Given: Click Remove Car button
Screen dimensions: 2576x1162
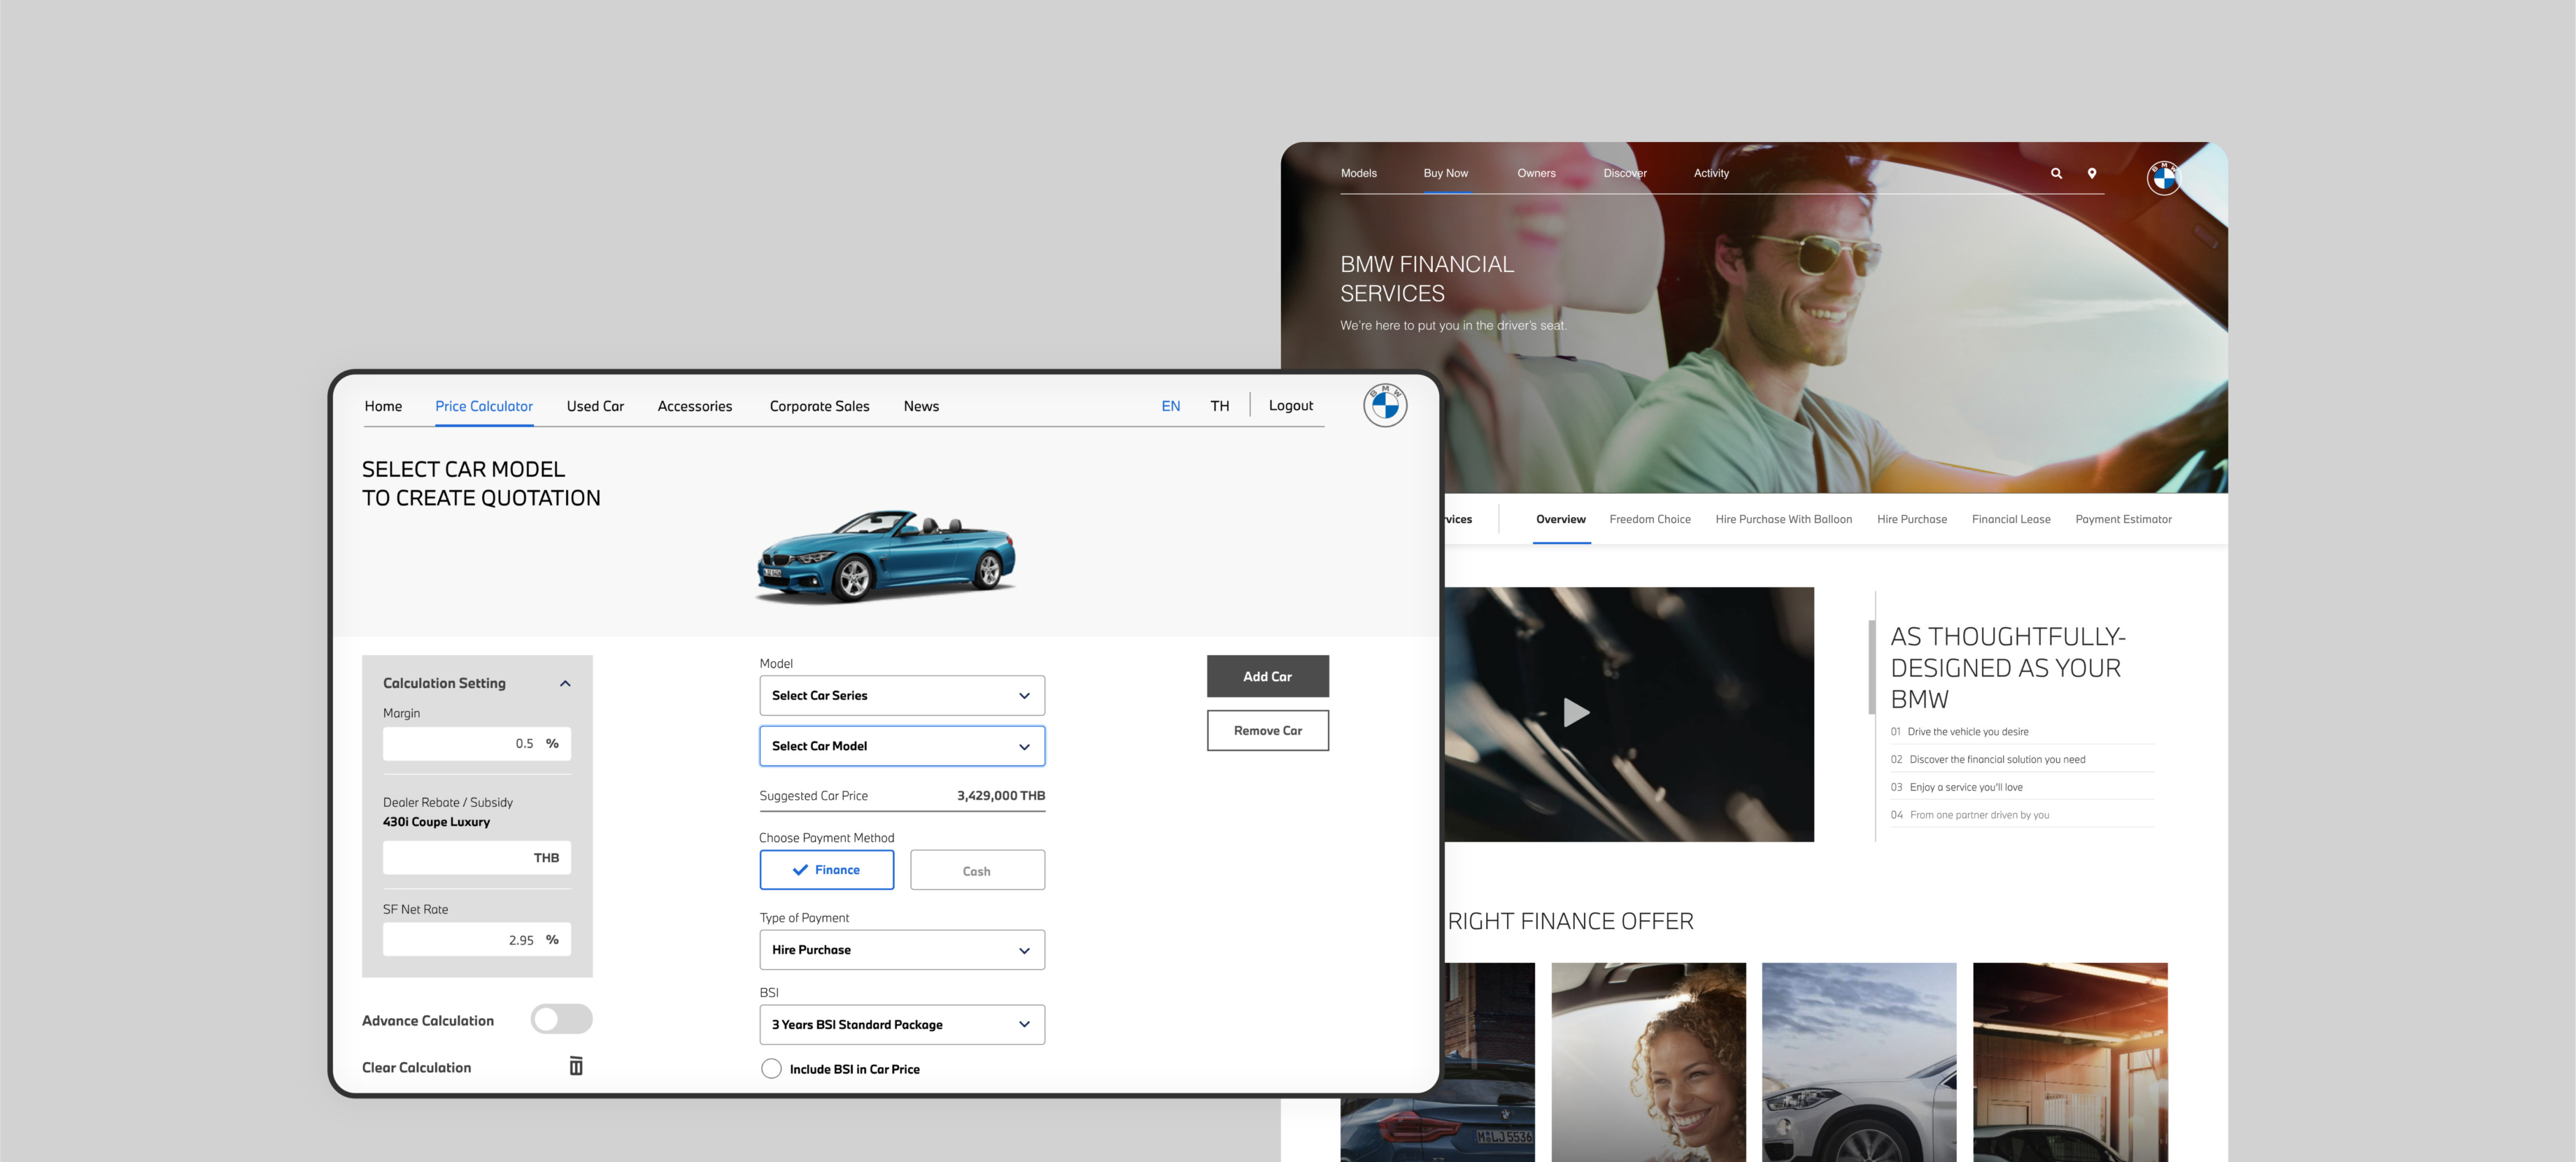Looking at the screenshot, I should coord(1267,730).
